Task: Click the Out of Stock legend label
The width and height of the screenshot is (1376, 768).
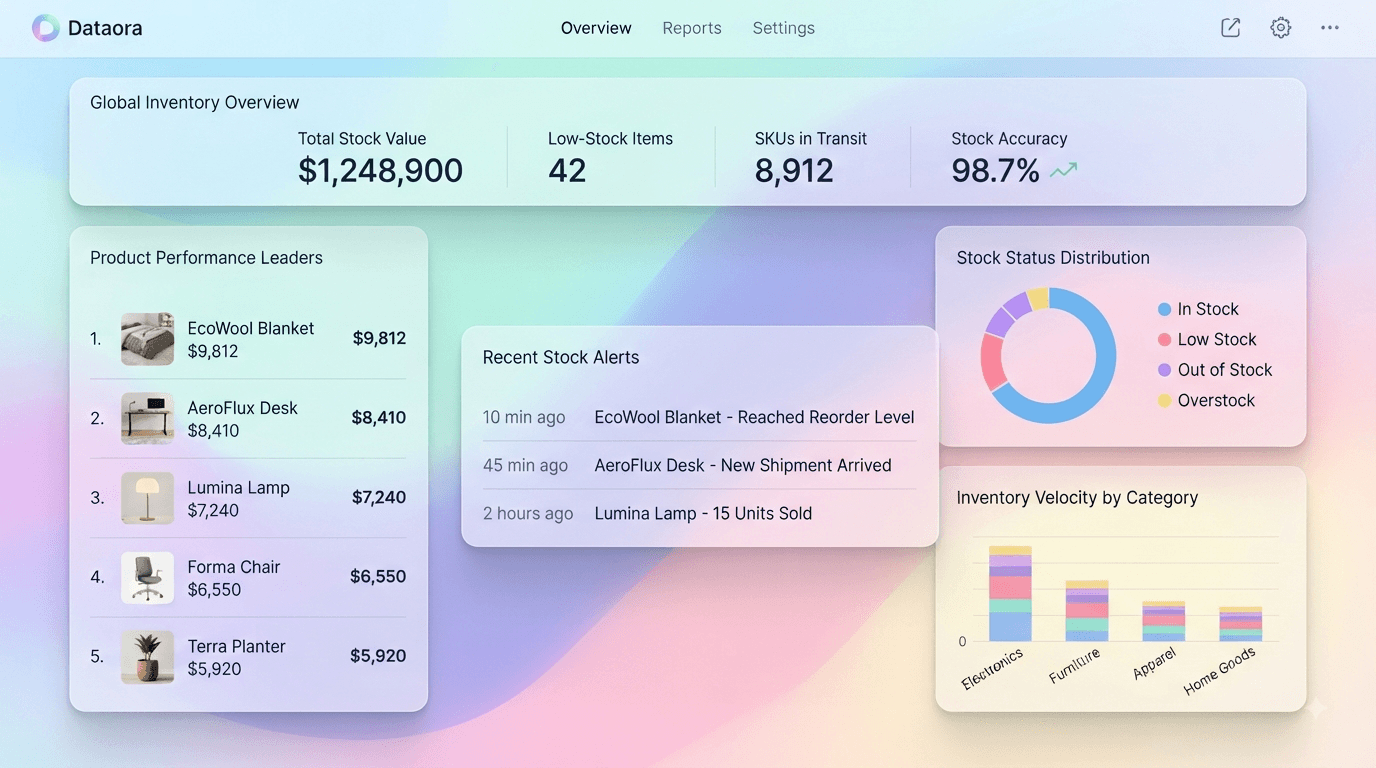Action: 1225,370
